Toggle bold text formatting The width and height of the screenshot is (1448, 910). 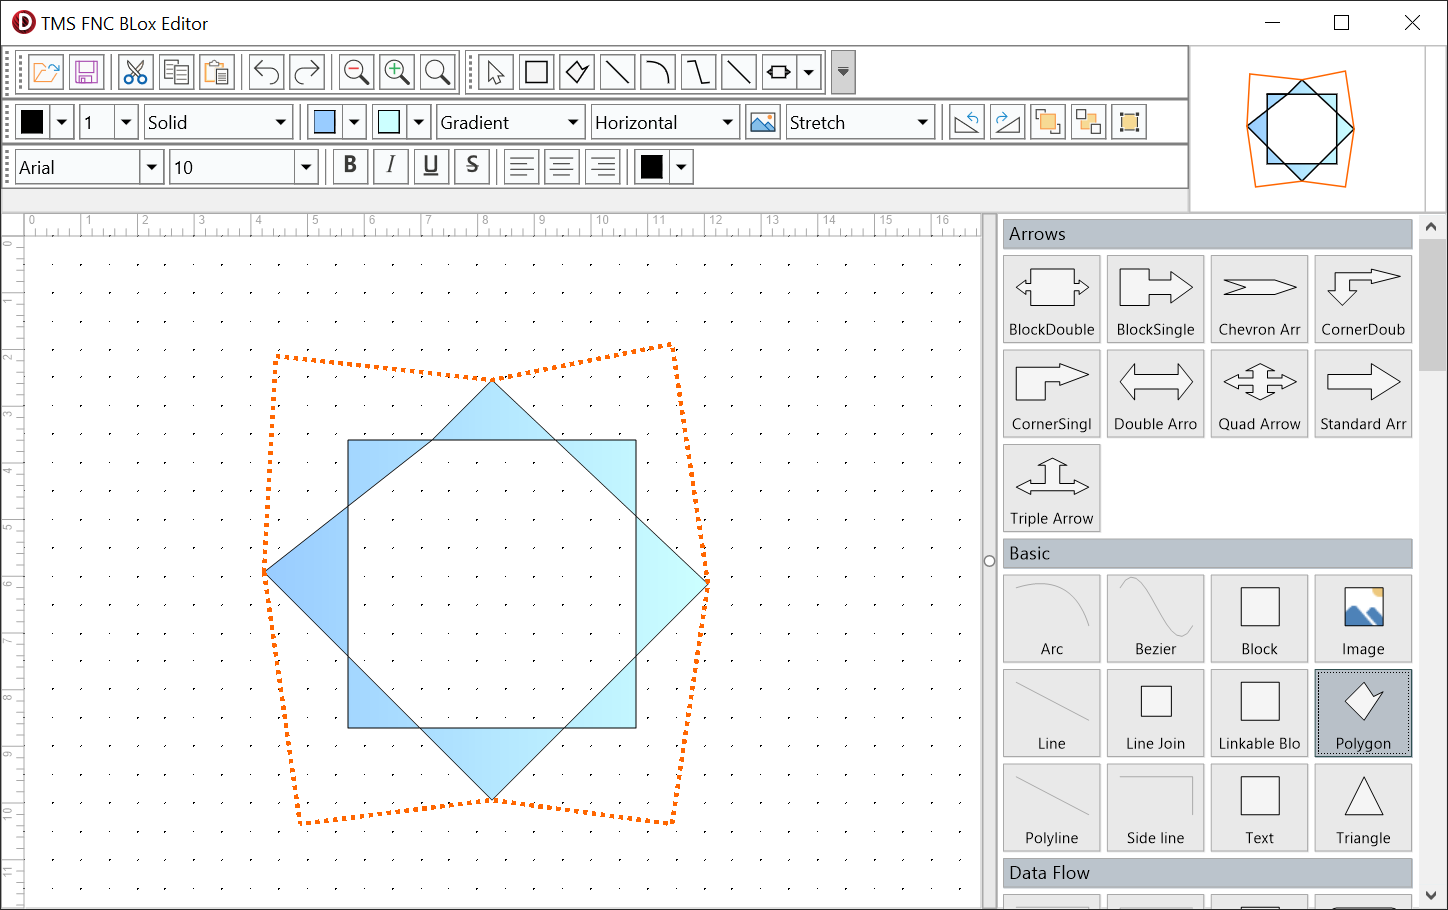pos(350,166)
